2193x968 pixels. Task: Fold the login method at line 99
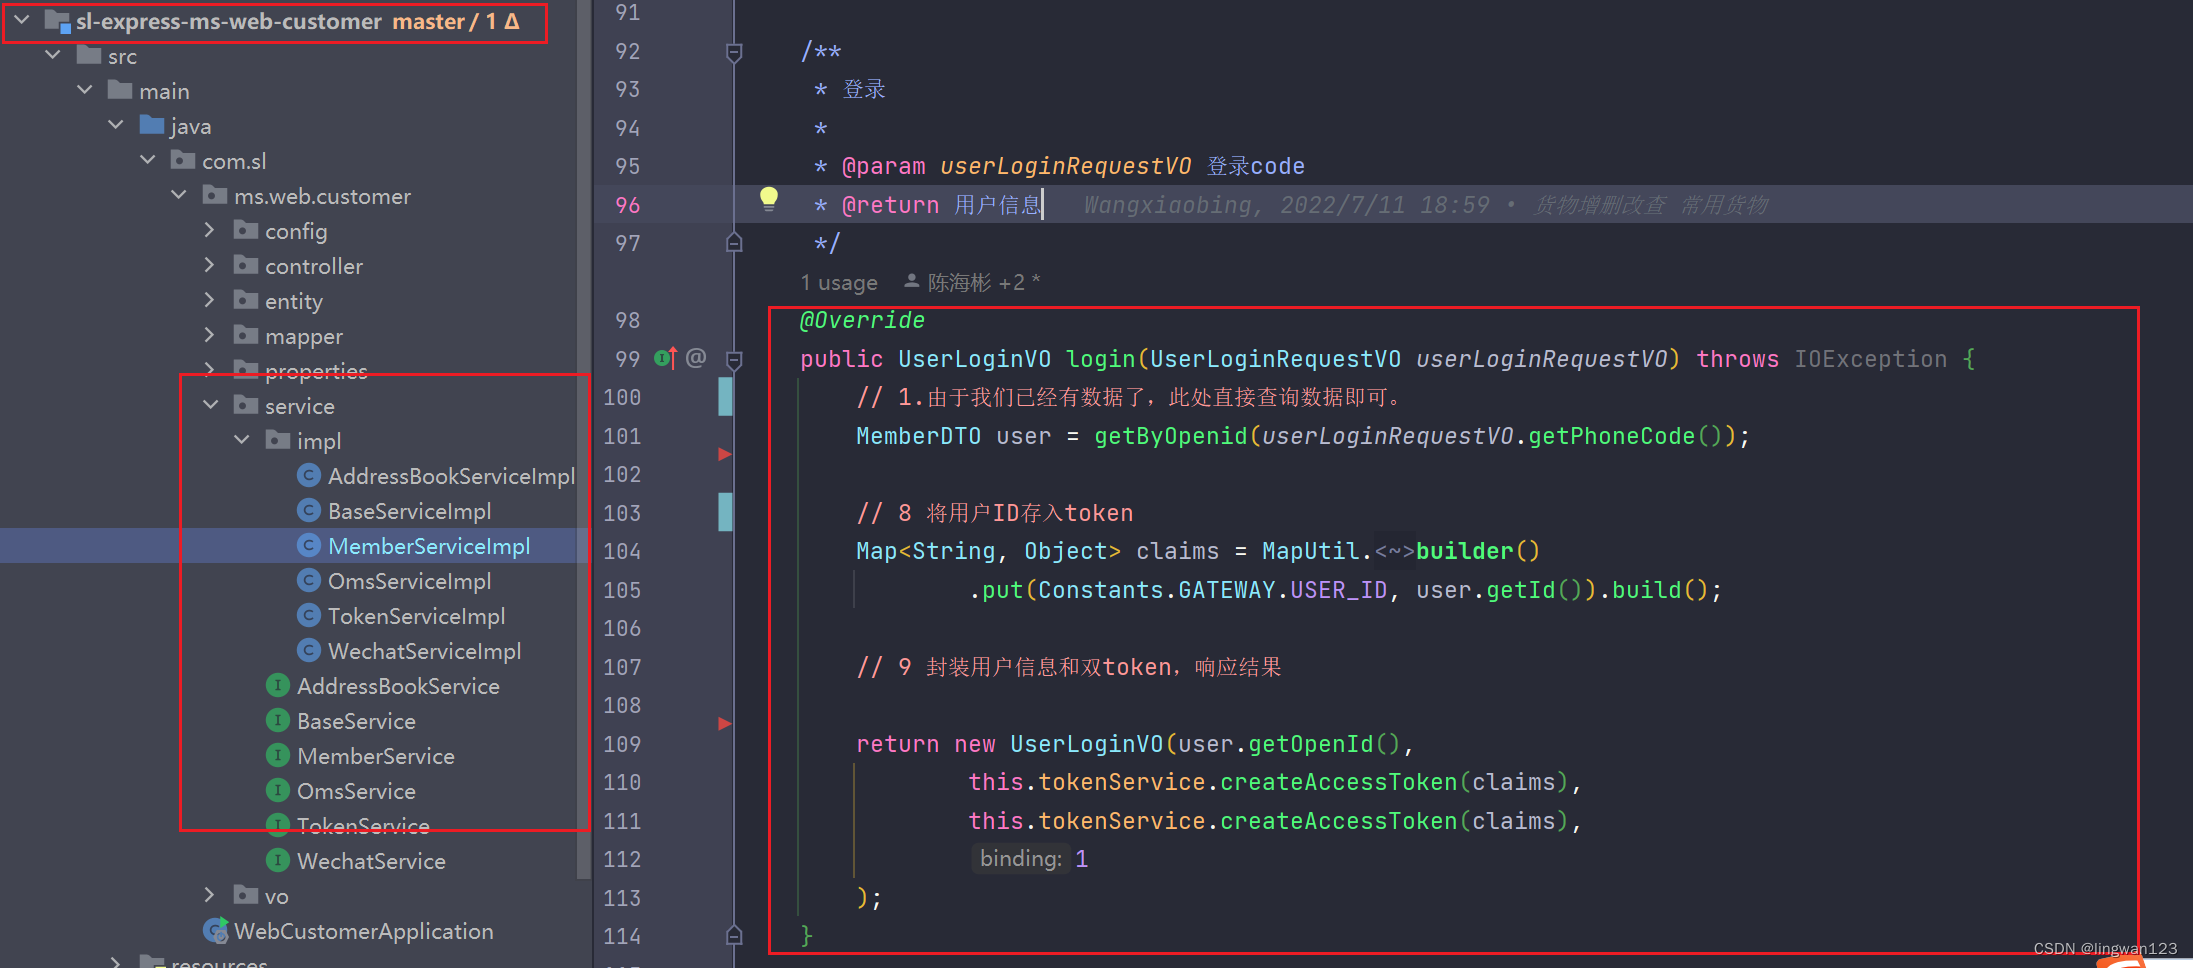click(734, 359)
